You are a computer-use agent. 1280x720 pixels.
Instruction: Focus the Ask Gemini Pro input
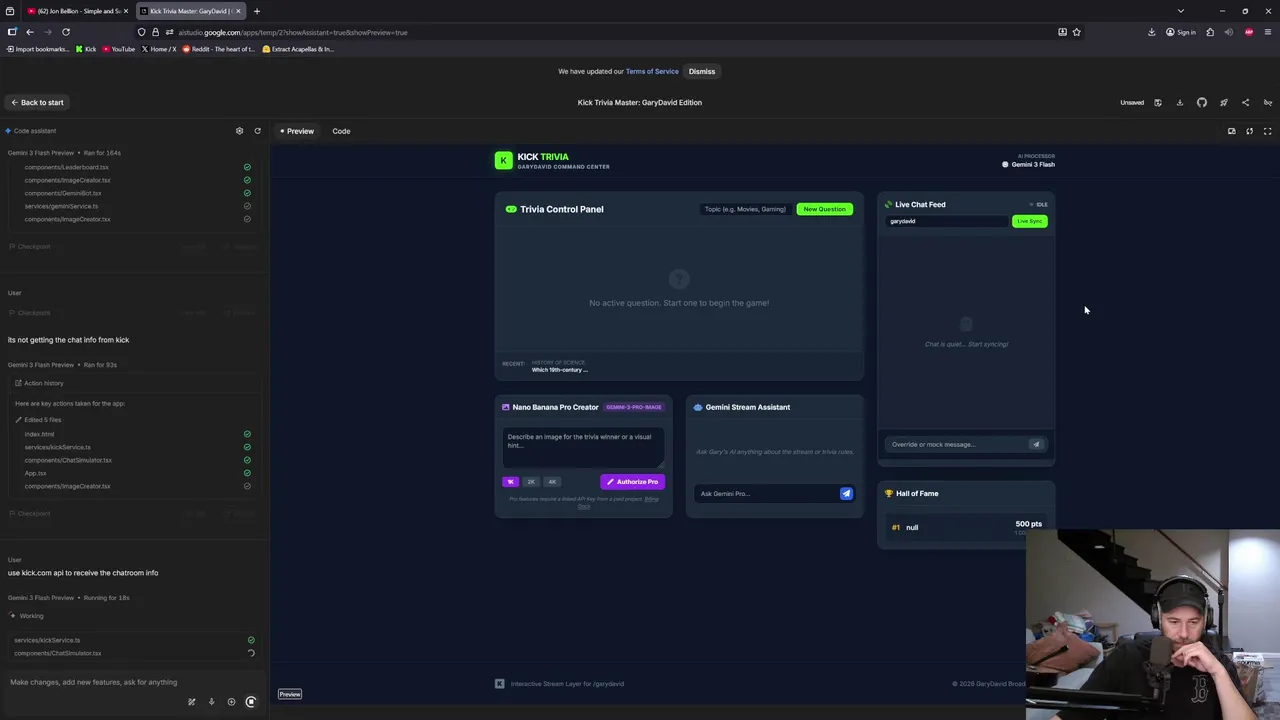767,493
